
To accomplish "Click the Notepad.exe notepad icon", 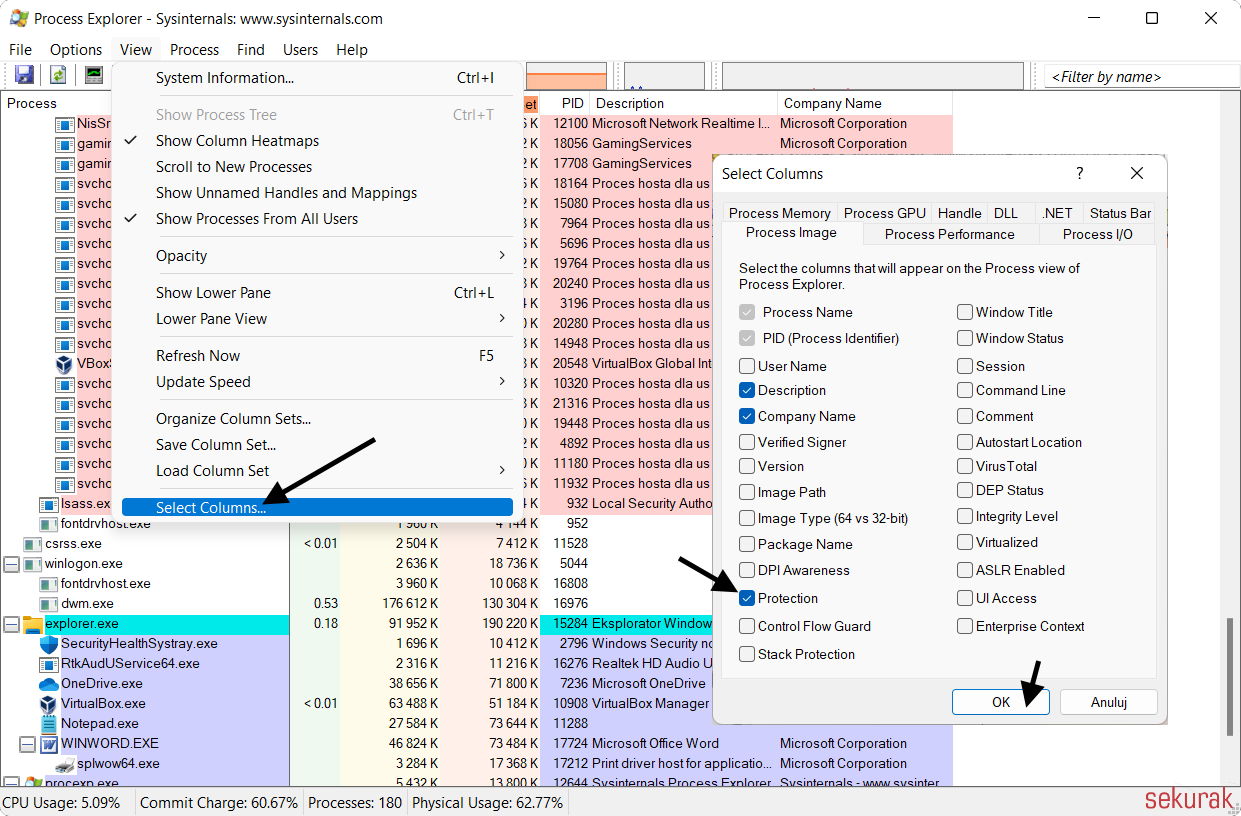I will tap(48, 724).
